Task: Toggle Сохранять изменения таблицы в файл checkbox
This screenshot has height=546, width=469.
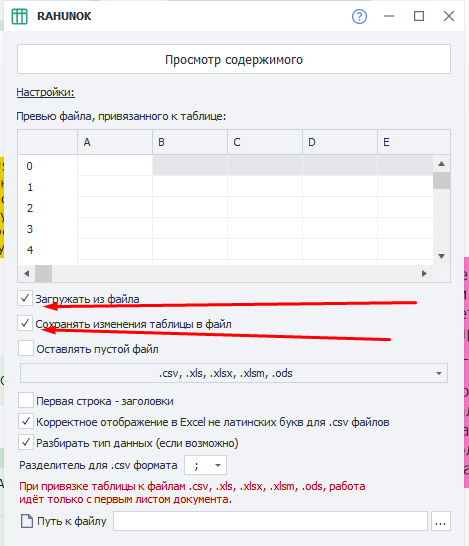Action: pos(25,323)
